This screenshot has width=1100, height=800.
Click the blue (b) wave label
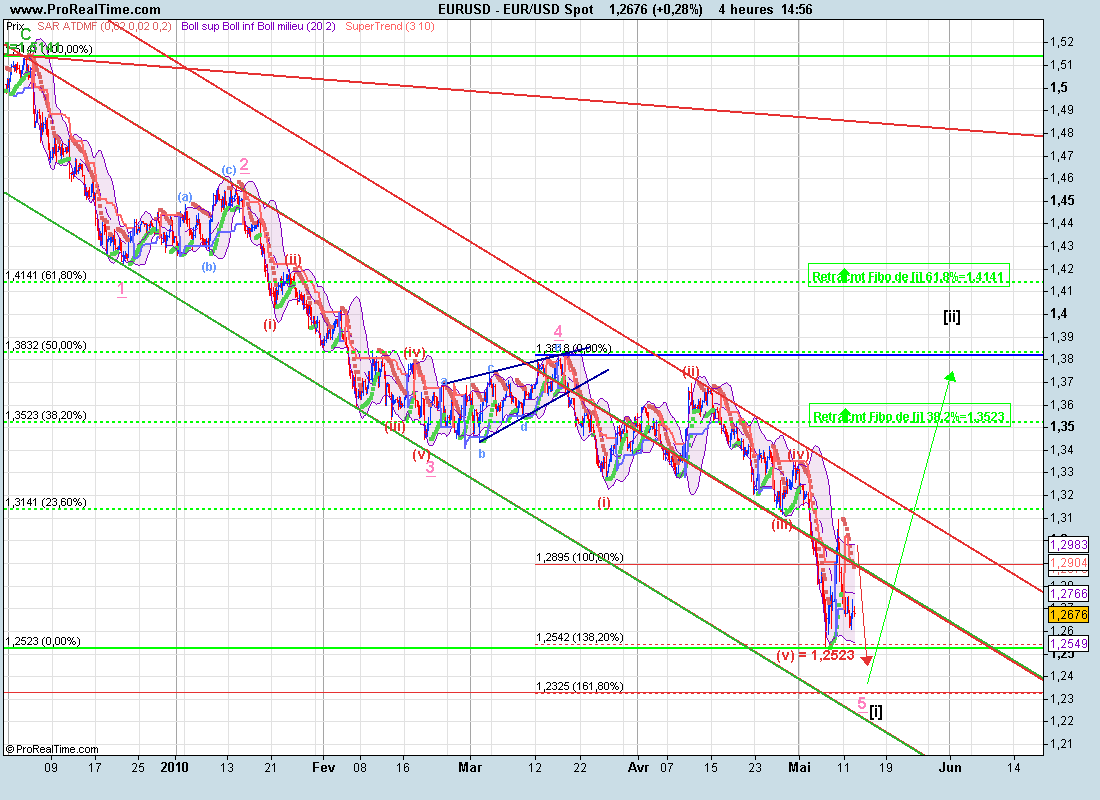click(x=209, y=267)
